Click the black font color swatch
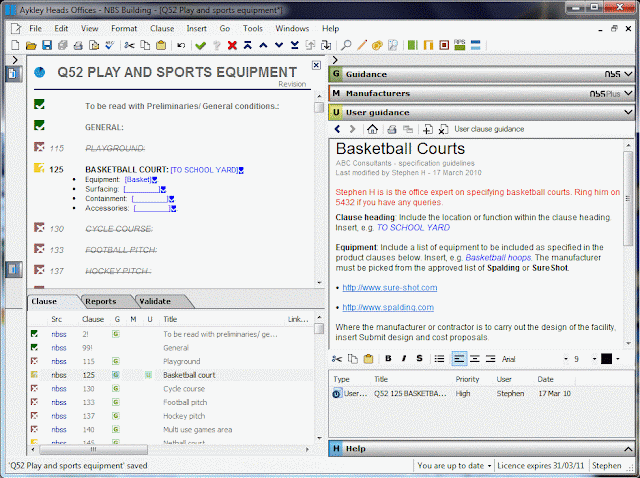Image resolution: width=640 pixels, height=478 pixels. (x=607, y=359)
